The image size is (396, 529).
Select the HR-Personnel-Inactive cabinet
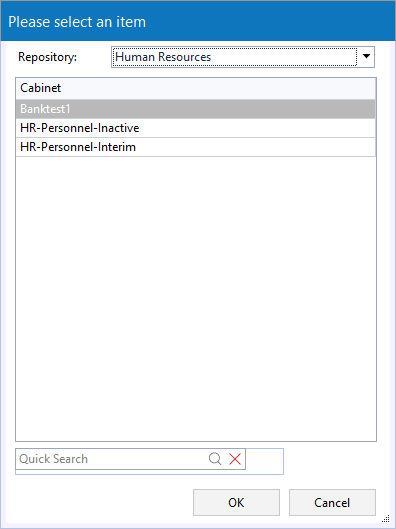[x=196, y=128]
